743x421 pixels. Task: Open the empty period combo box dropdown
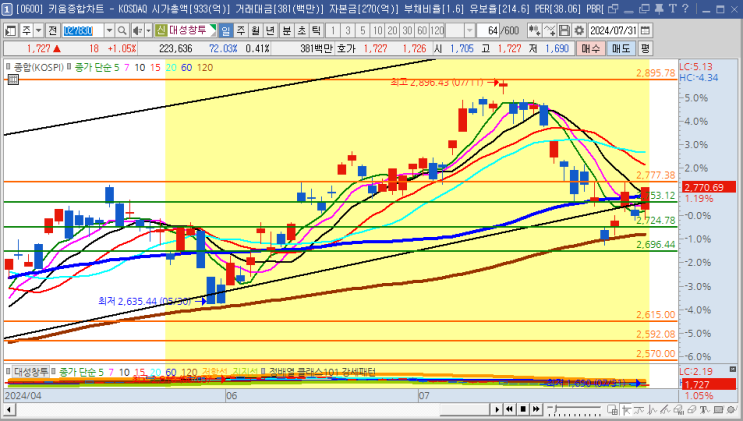[x=469, y=30]
